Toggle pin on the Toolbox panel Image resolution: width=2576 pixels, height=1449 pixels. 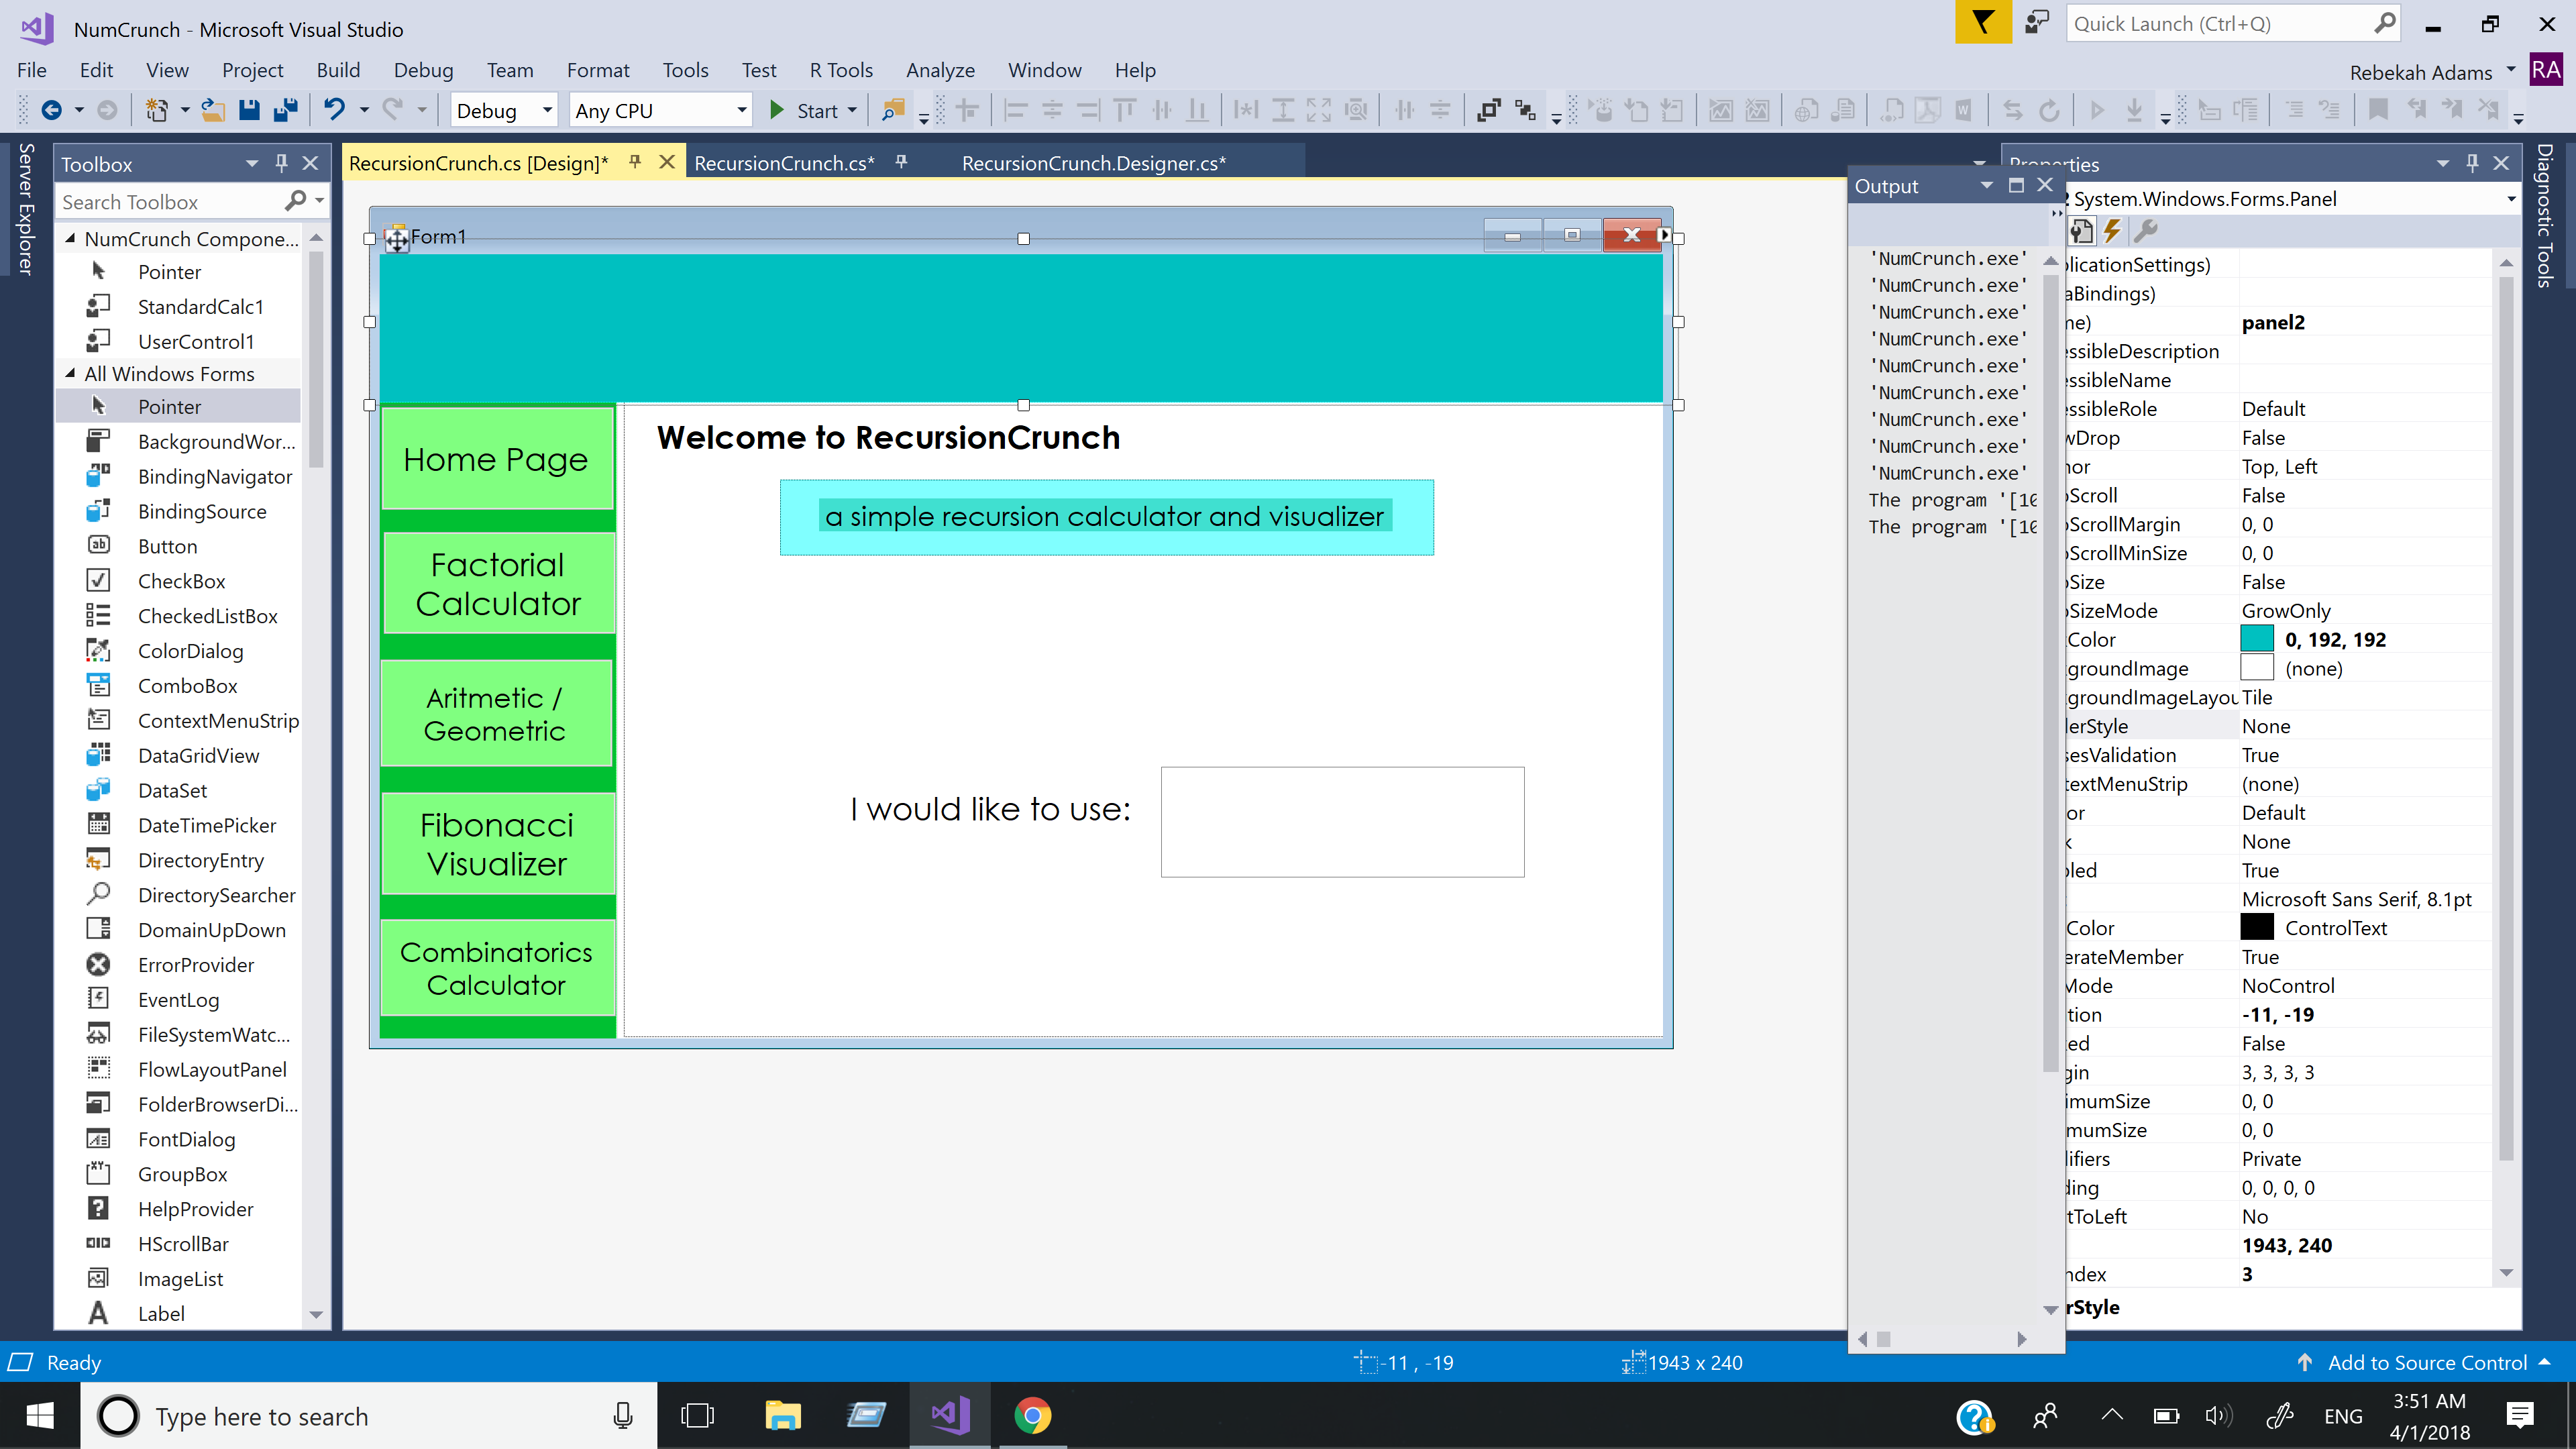tap(282, 163)
